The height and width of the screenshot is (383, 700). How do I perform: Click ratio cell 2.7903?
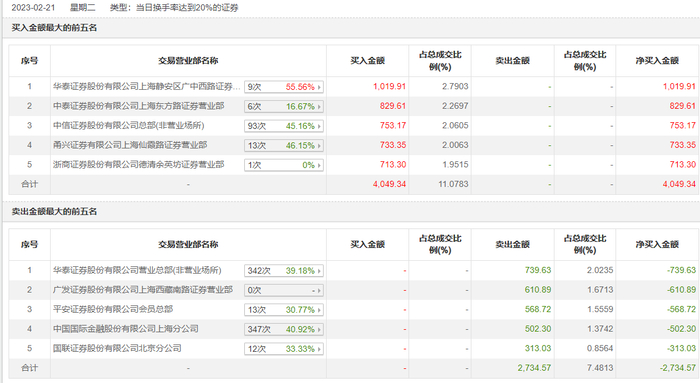(x=455, y=87)
